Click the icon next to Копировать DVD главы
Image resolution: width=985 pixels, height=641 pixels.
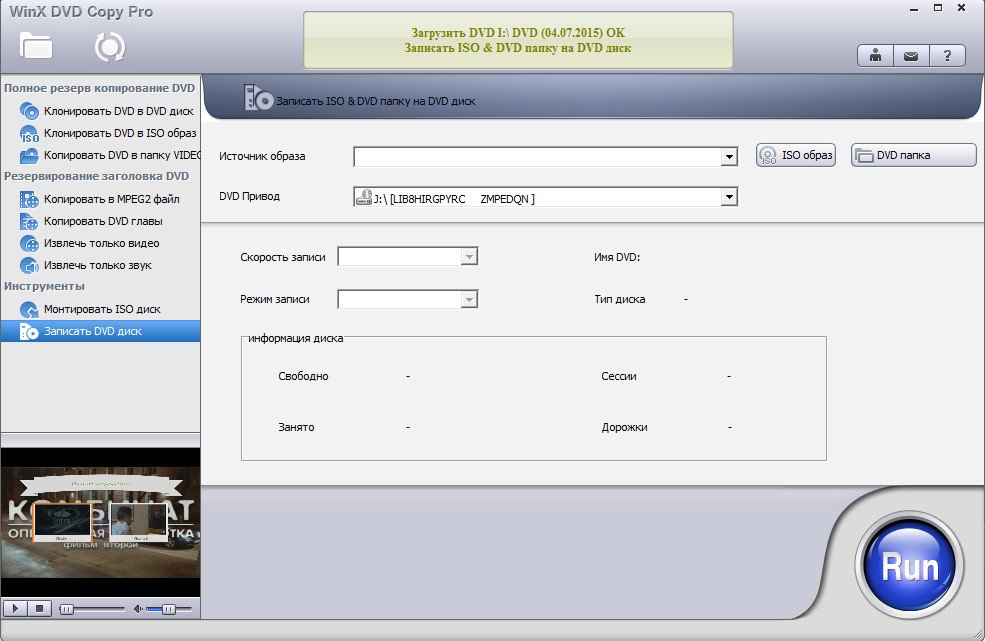(29, 221)
